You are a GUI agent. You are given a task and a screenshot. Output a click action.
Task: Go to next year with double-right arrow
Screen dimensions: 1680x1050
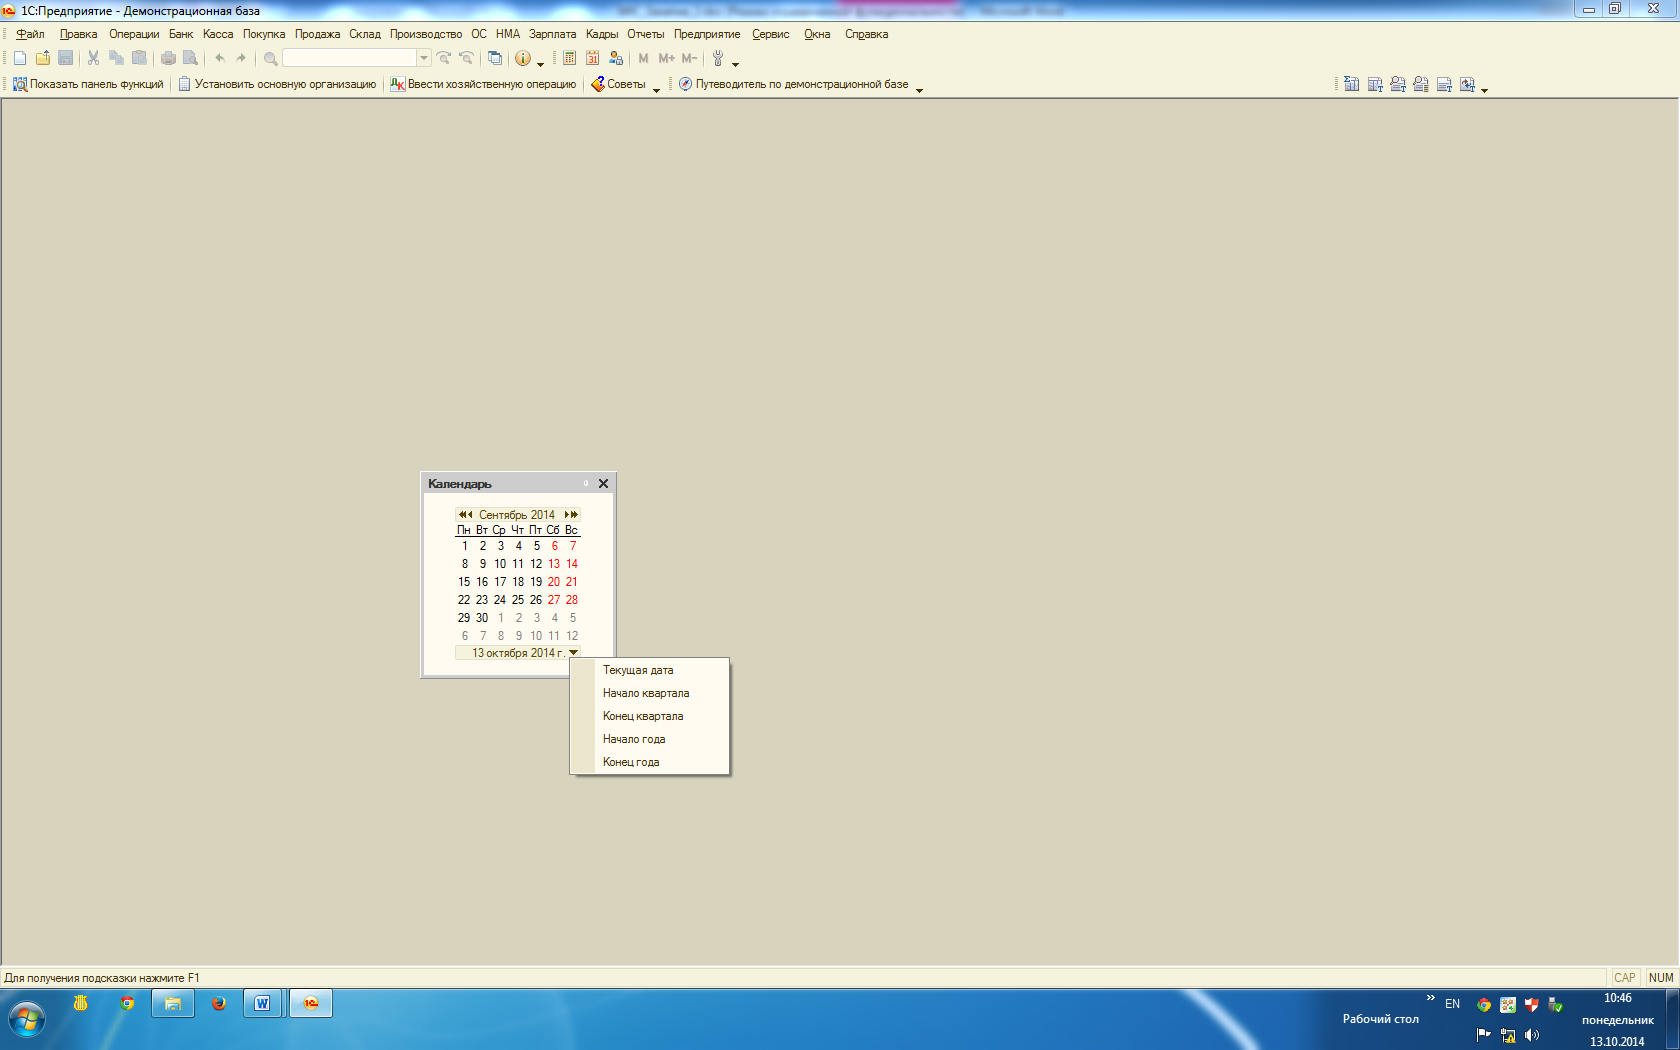[x=575, y=514]
